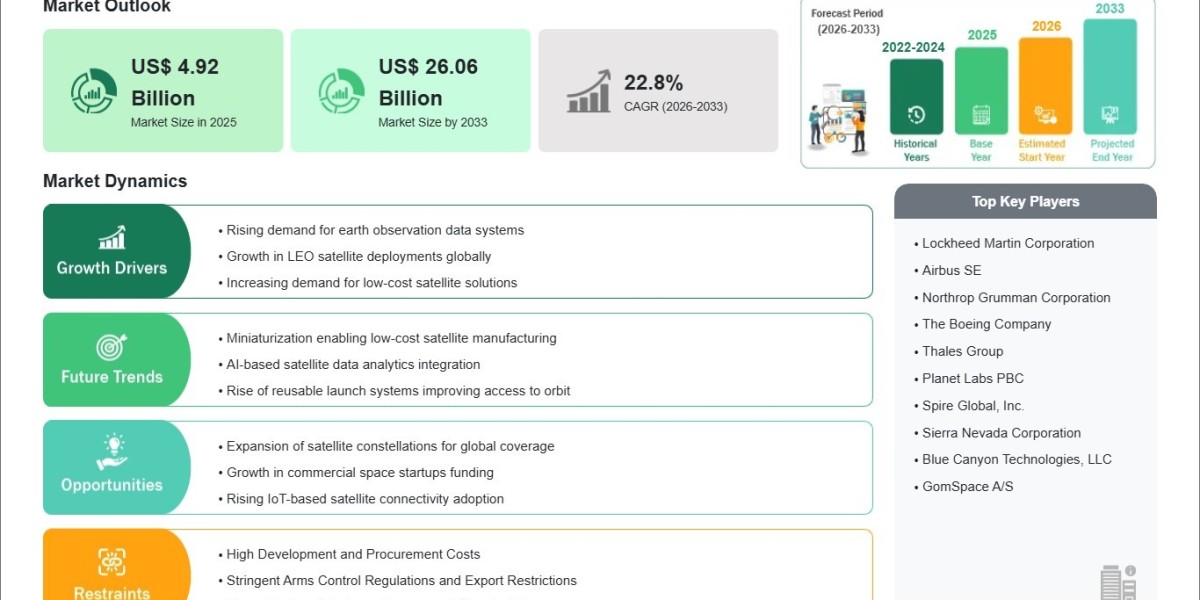Click the 2025 label above the green bar
Screen dimensions: 1200x600
pos(982,35)
